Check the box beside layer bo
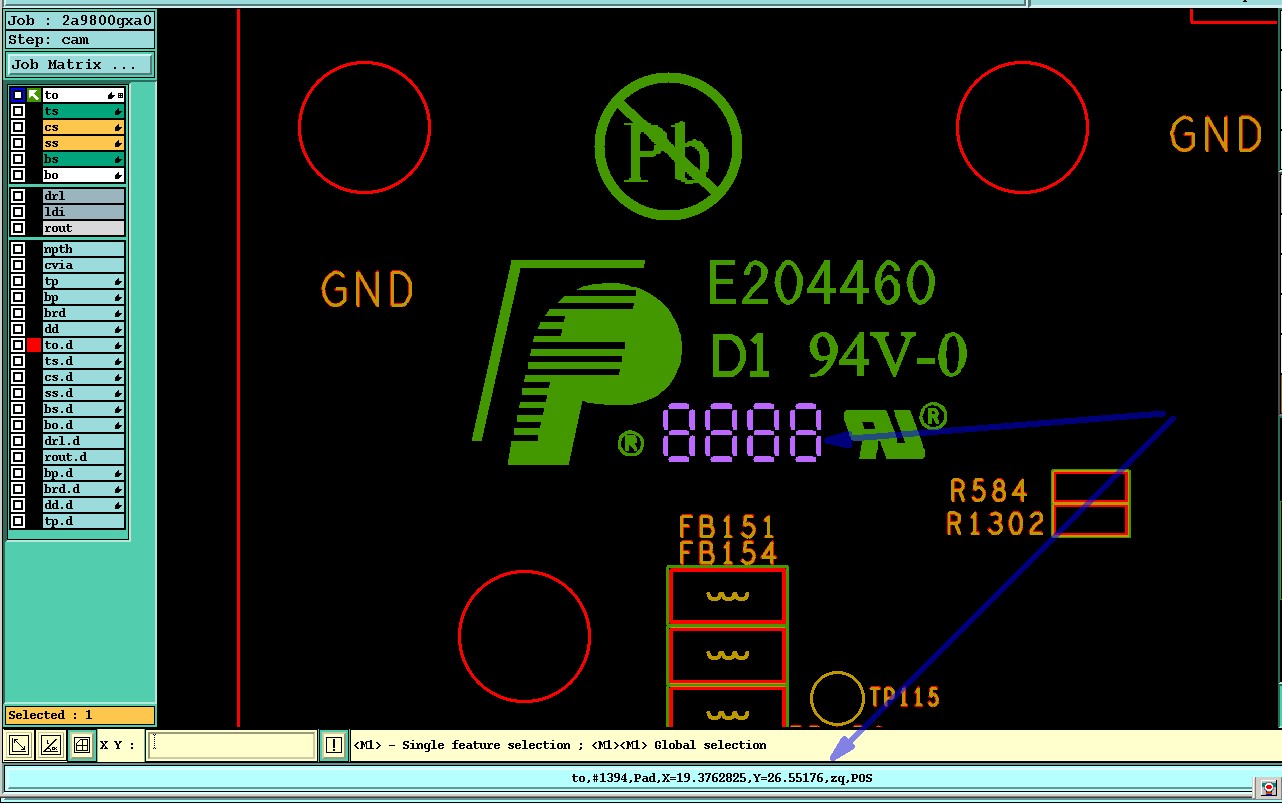The width and height of the screenshot is (1282, 804). [18, 175]
